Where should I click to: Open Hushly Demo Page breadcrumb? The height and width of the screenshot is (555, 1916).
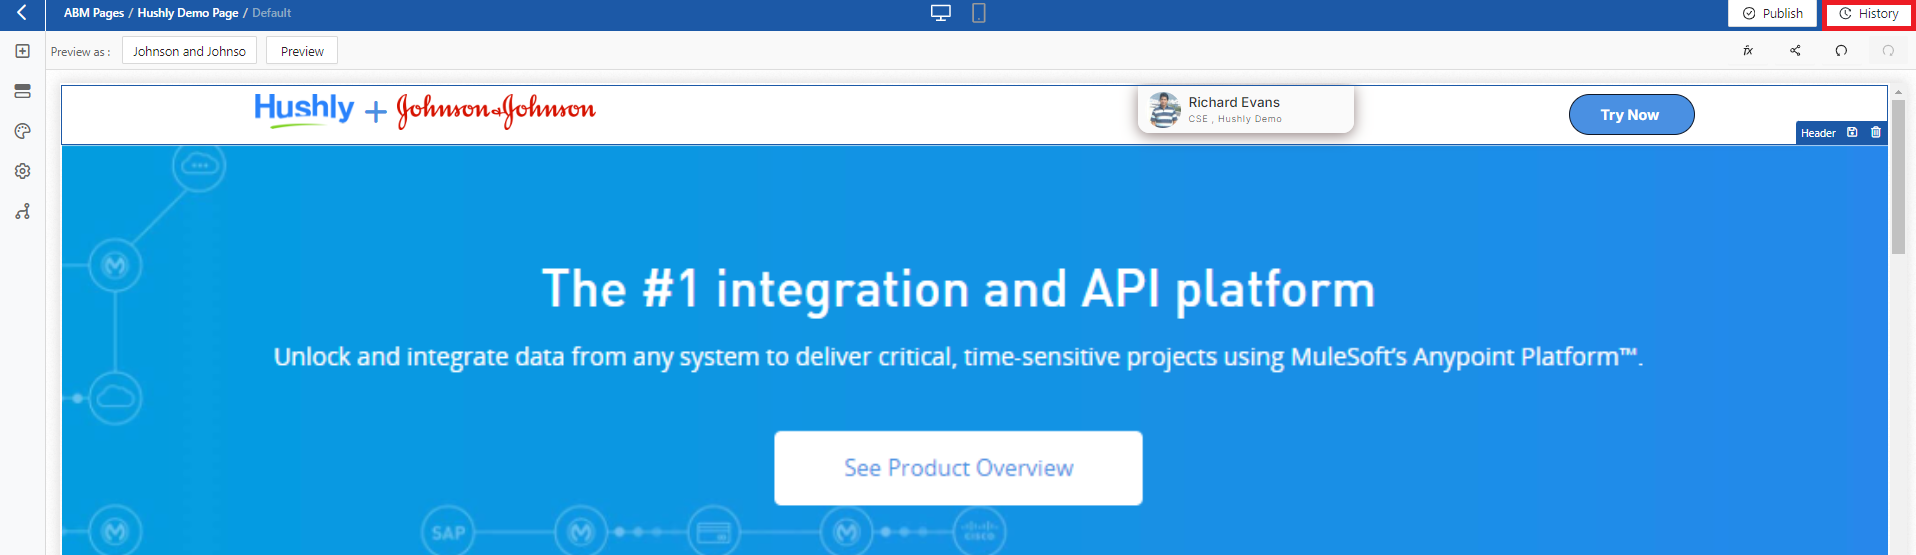pos(188,13)
